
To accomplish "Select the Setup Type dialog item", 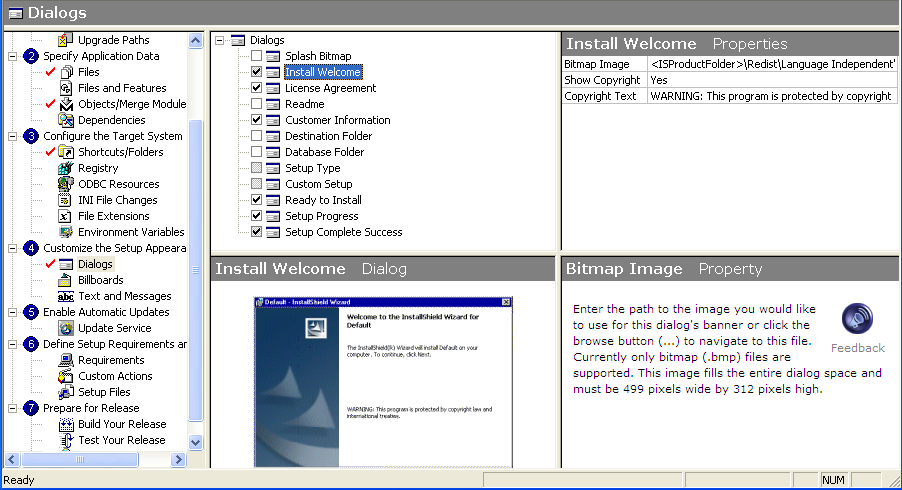I will 312,168.
